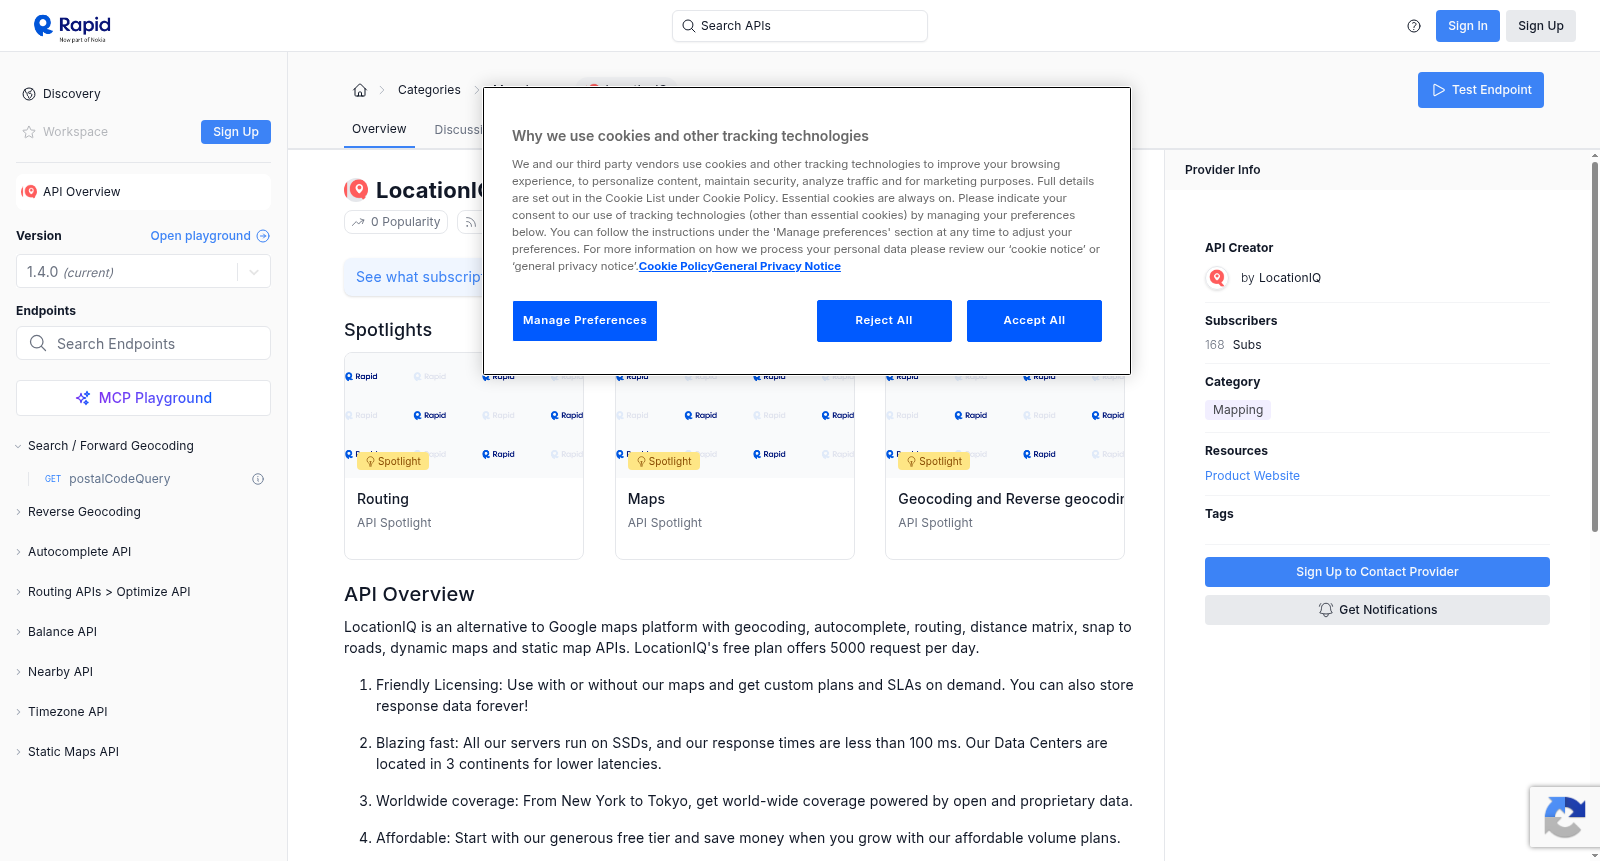Click Sign Up to Contact Provider
Image resolution: width=1600 pixels, height=861 pixels.
(1377, 572)
